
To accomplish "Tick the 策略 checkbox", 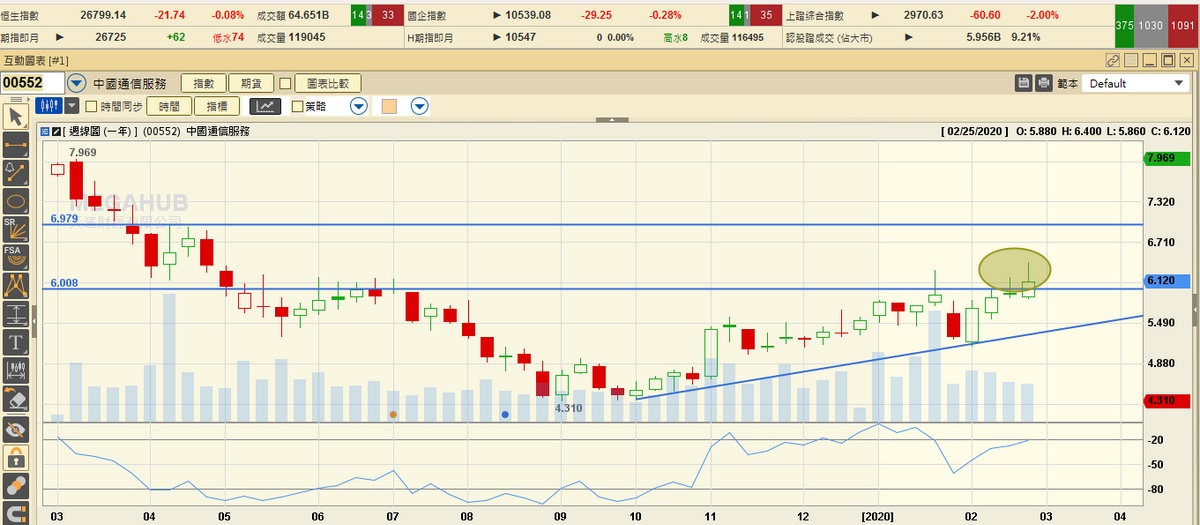I will 297,106.
